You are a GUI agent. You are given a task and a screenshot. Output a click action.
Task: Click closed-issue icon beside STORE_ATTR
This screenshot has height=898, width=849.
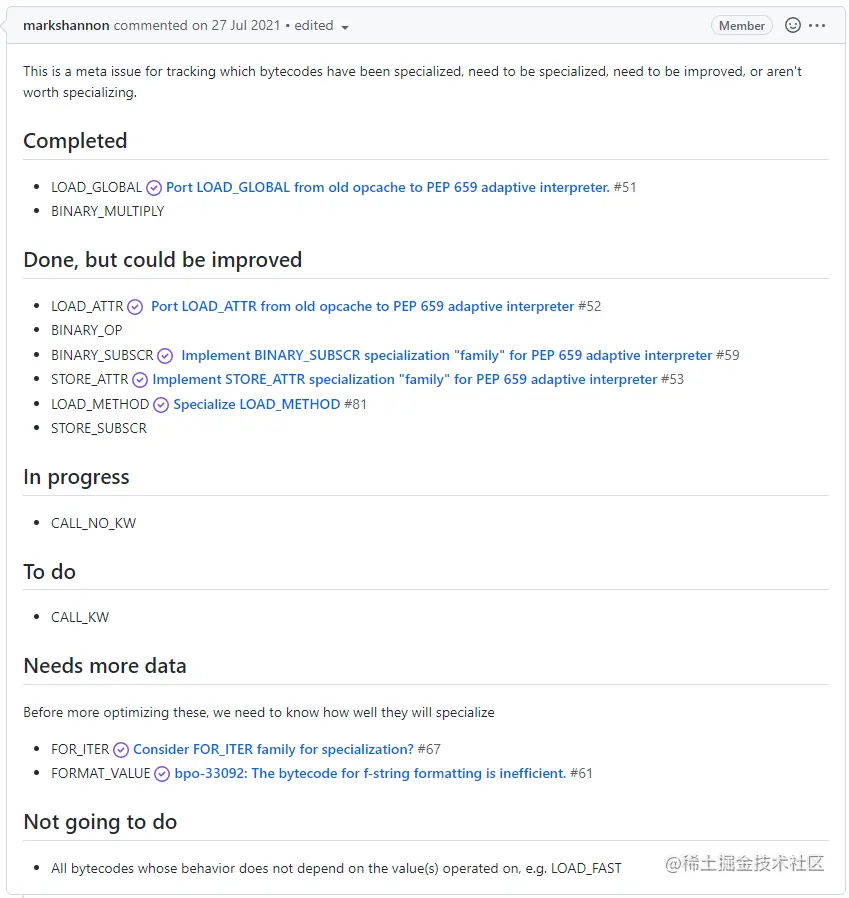pos(140,380)
